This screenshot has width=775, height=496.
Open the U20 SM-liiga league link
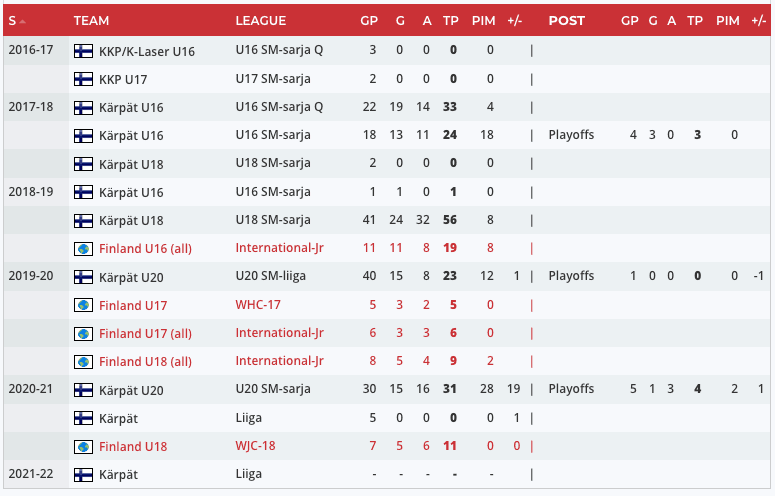pos(272,276)
